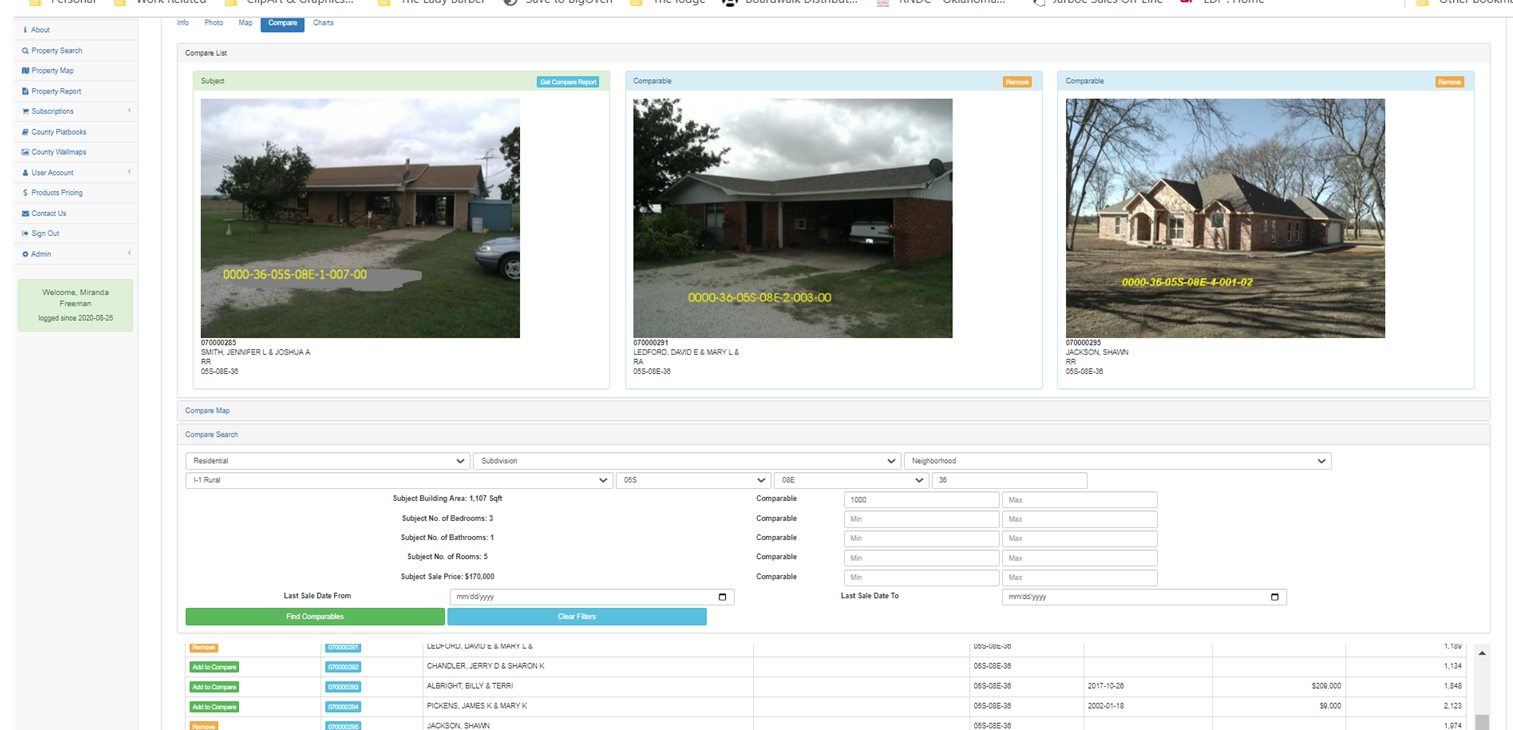Click bedrooms Max comparable field

[x=1080, y=520]
